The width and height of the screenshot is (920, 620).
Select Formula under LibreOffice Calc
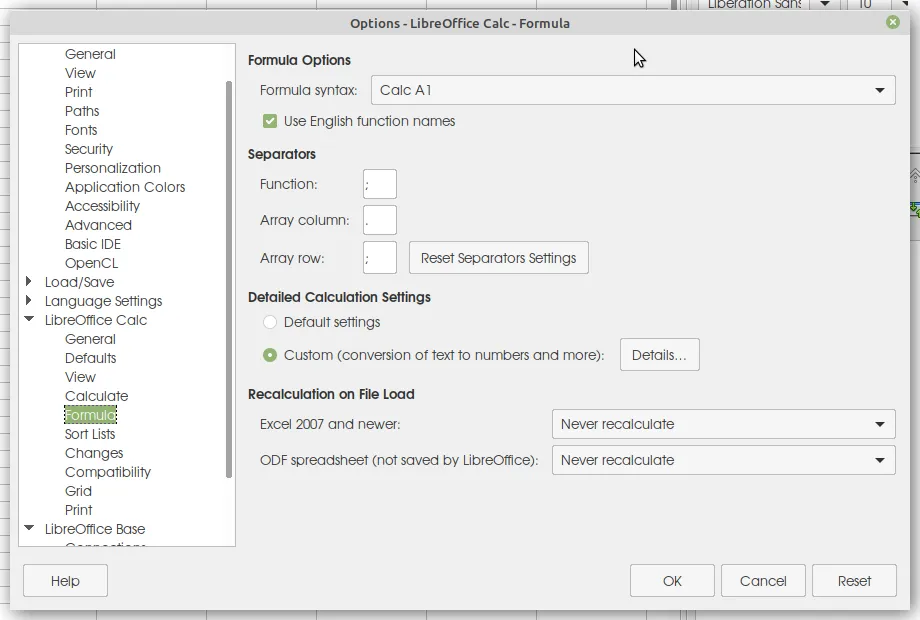90,415
